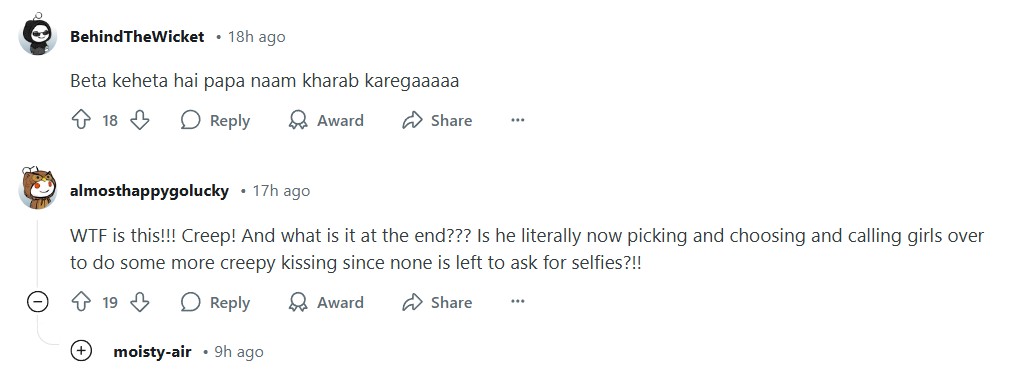Share BehindTheWicket's comment
The width and height of the screenshot is (1016, 381).
437,121
